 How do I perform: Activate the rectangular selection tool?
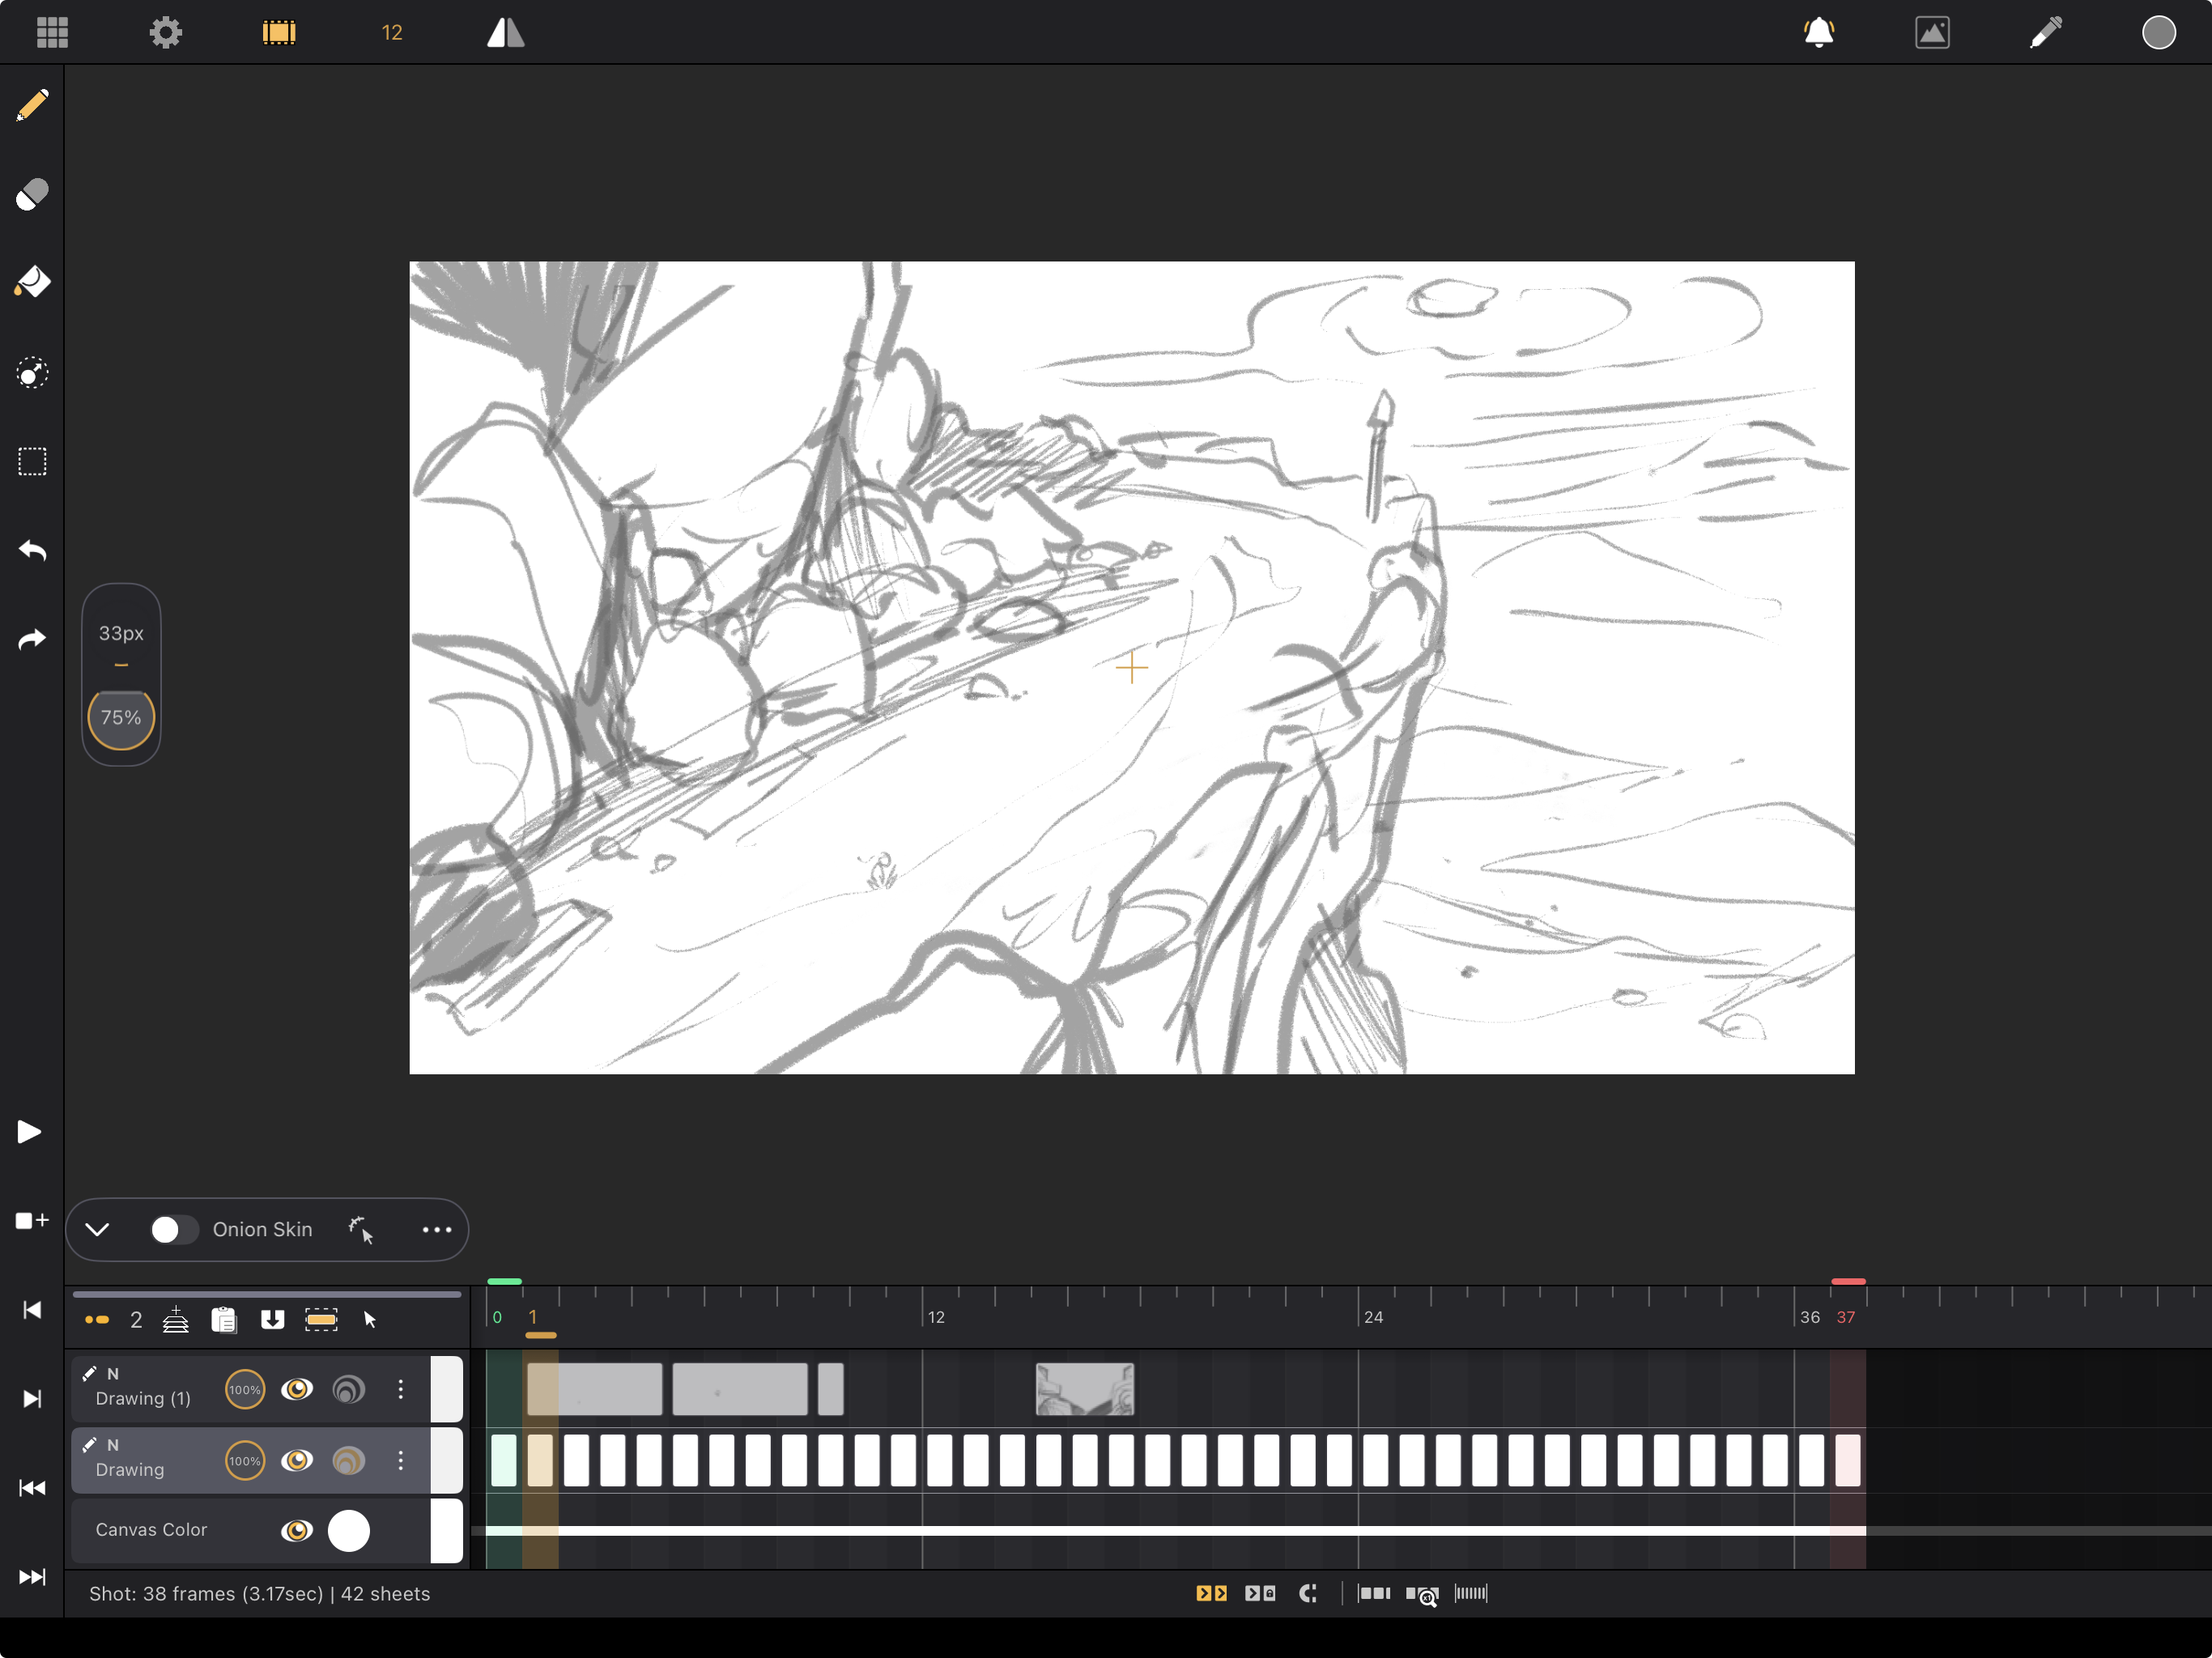pos(32,462)
